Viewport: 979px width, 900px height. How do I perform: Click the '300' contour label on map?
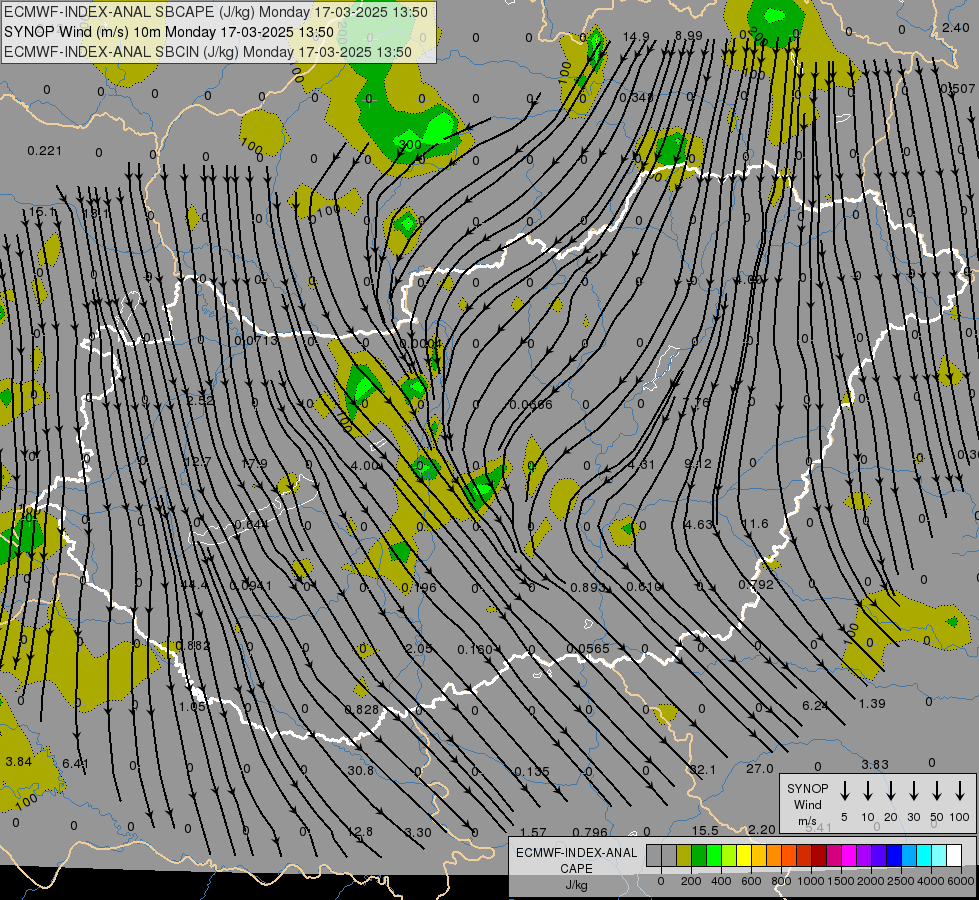coord(410,145)
